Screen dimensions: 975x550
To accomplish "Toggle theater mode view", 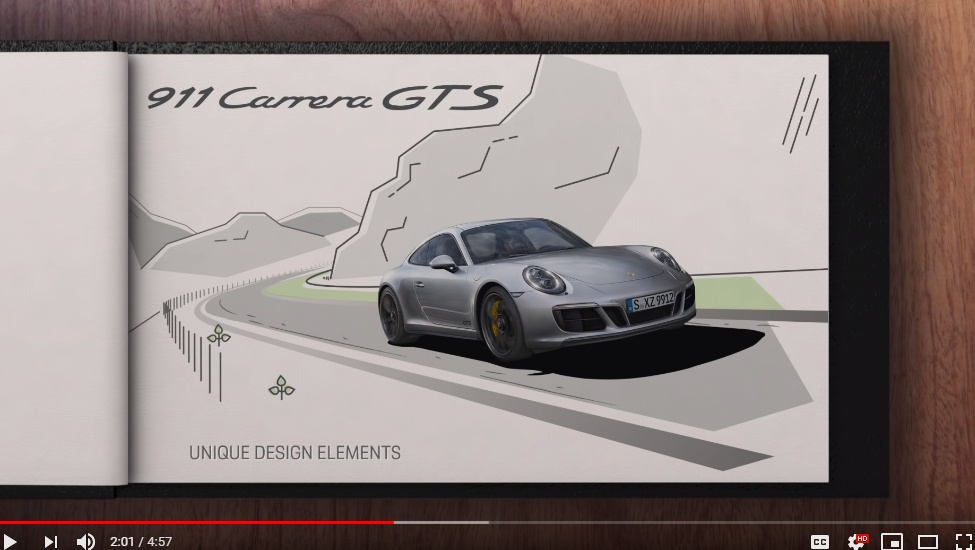I will click(x=928, y=542).
